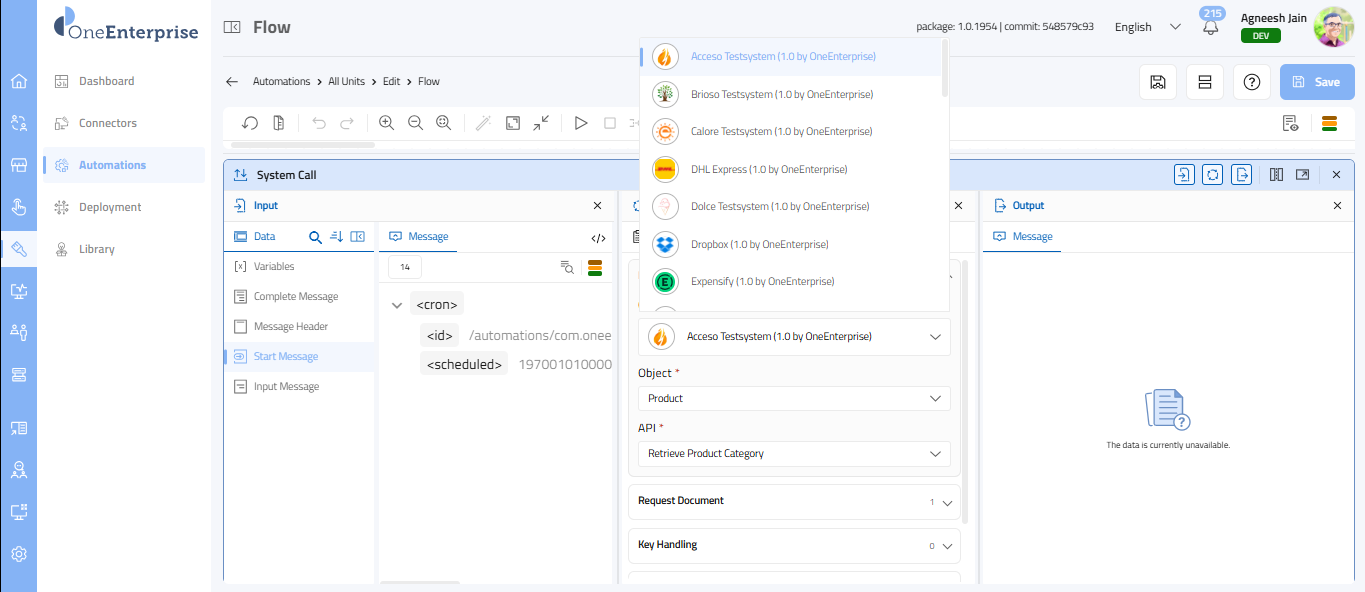
Task: Click the colored bars icon in toolbar
Action: click(x=1329, y=123)
